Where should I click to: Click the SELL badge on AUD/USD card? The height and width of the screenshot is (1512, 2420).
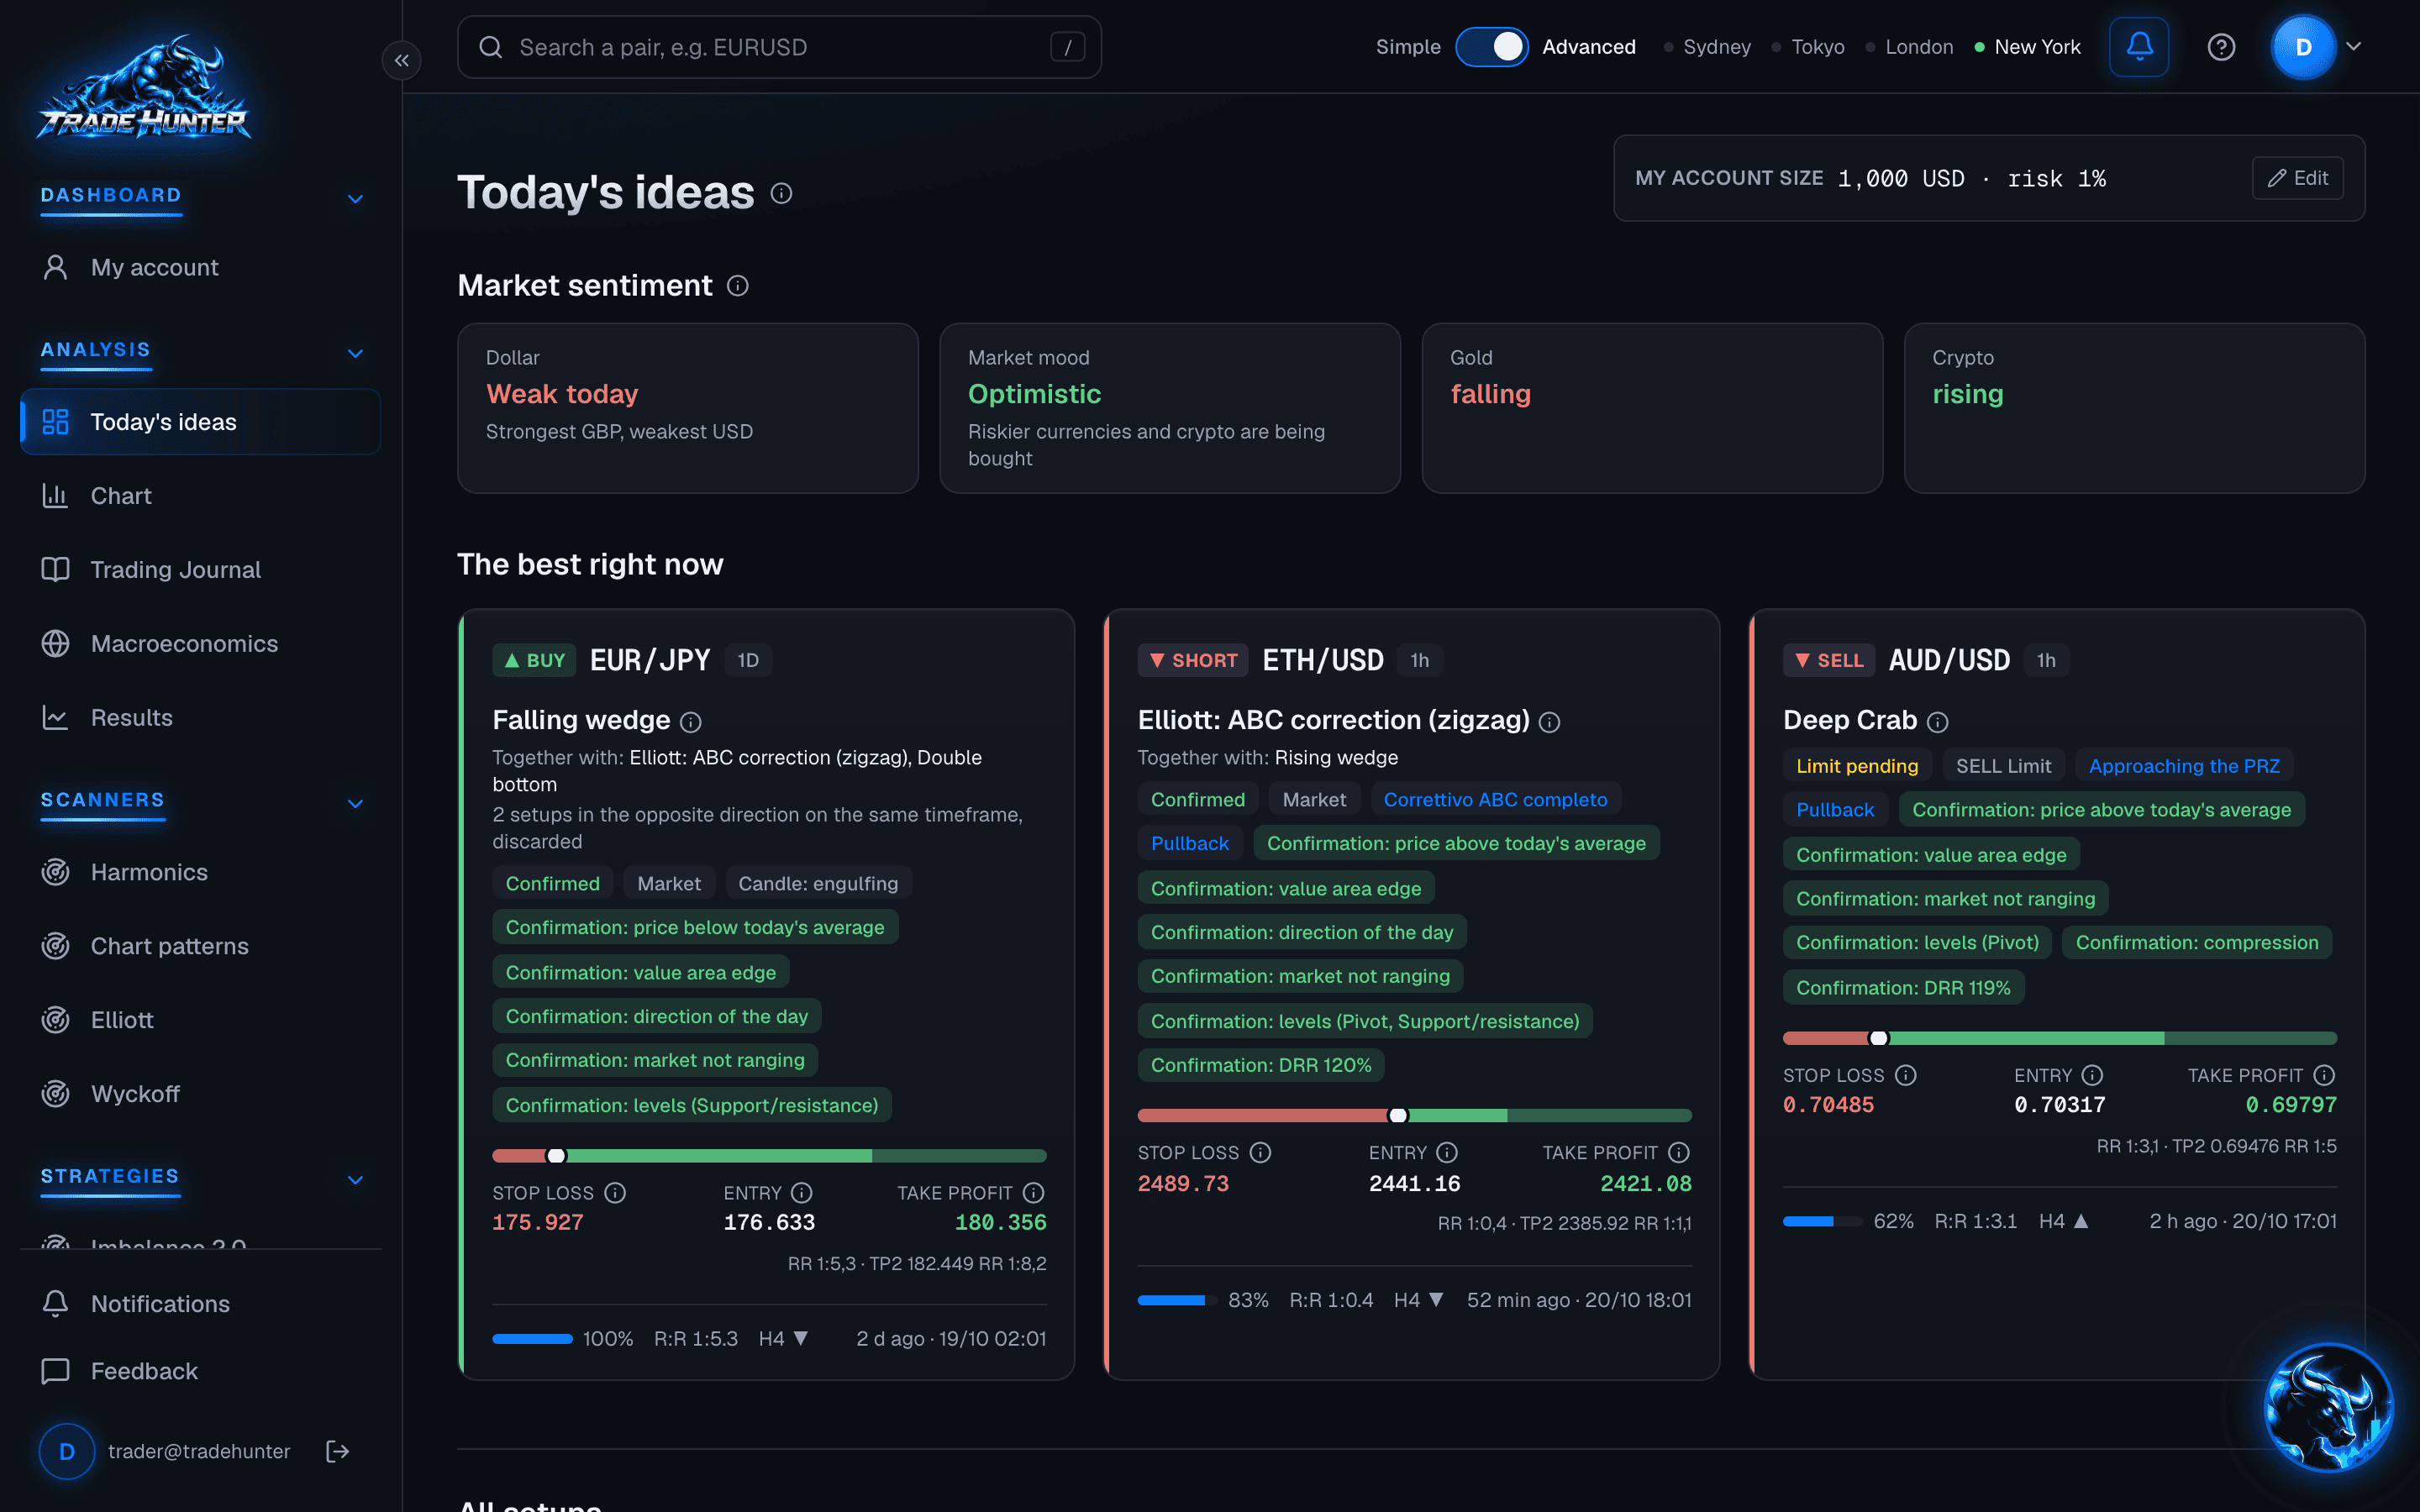[1829, 660]
